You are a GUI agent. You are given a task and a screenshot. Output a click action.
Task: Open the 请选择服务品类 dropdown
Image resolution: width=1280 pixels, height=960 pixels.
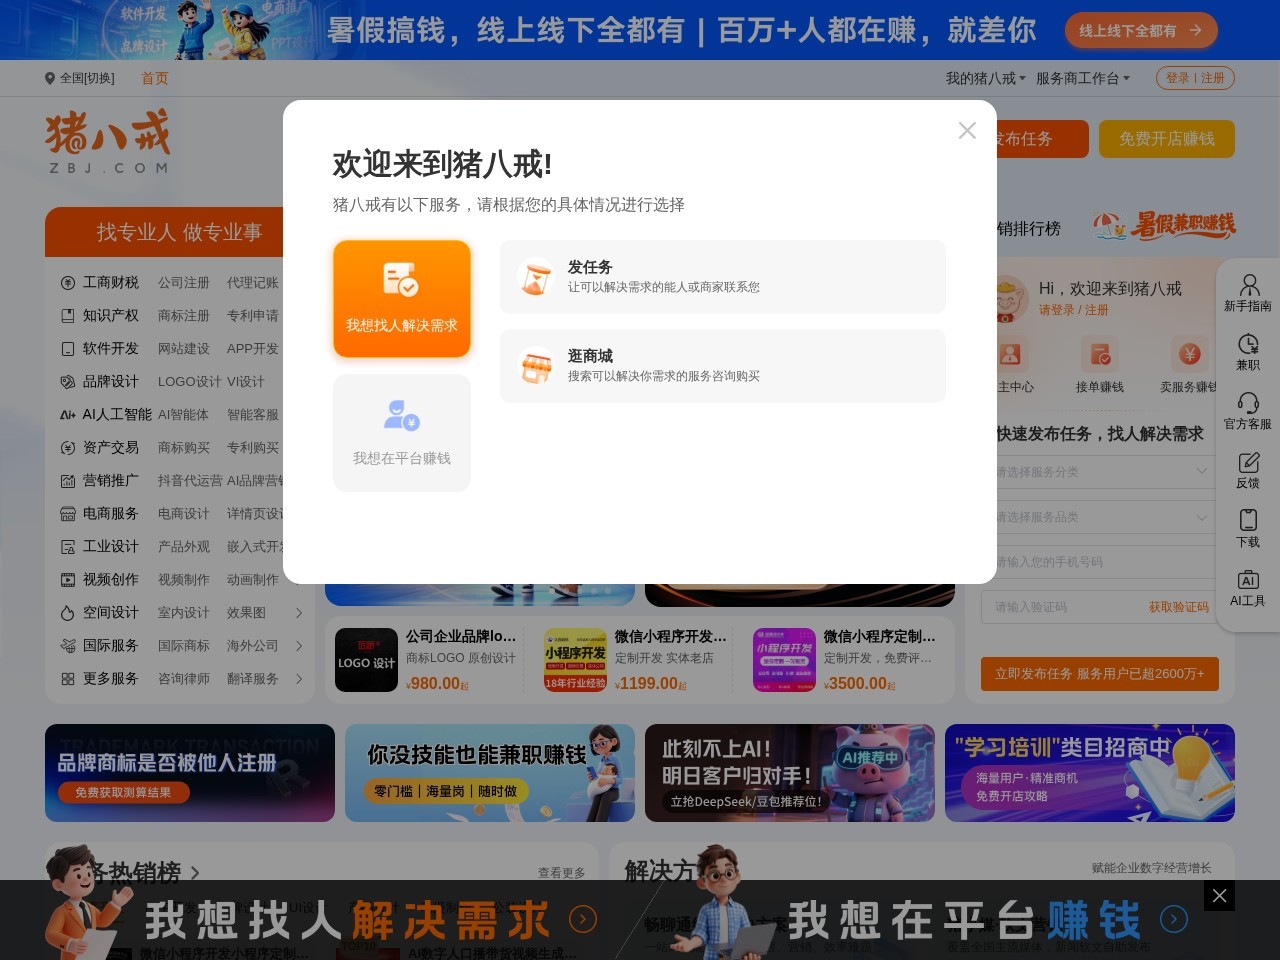[1100, 517]
